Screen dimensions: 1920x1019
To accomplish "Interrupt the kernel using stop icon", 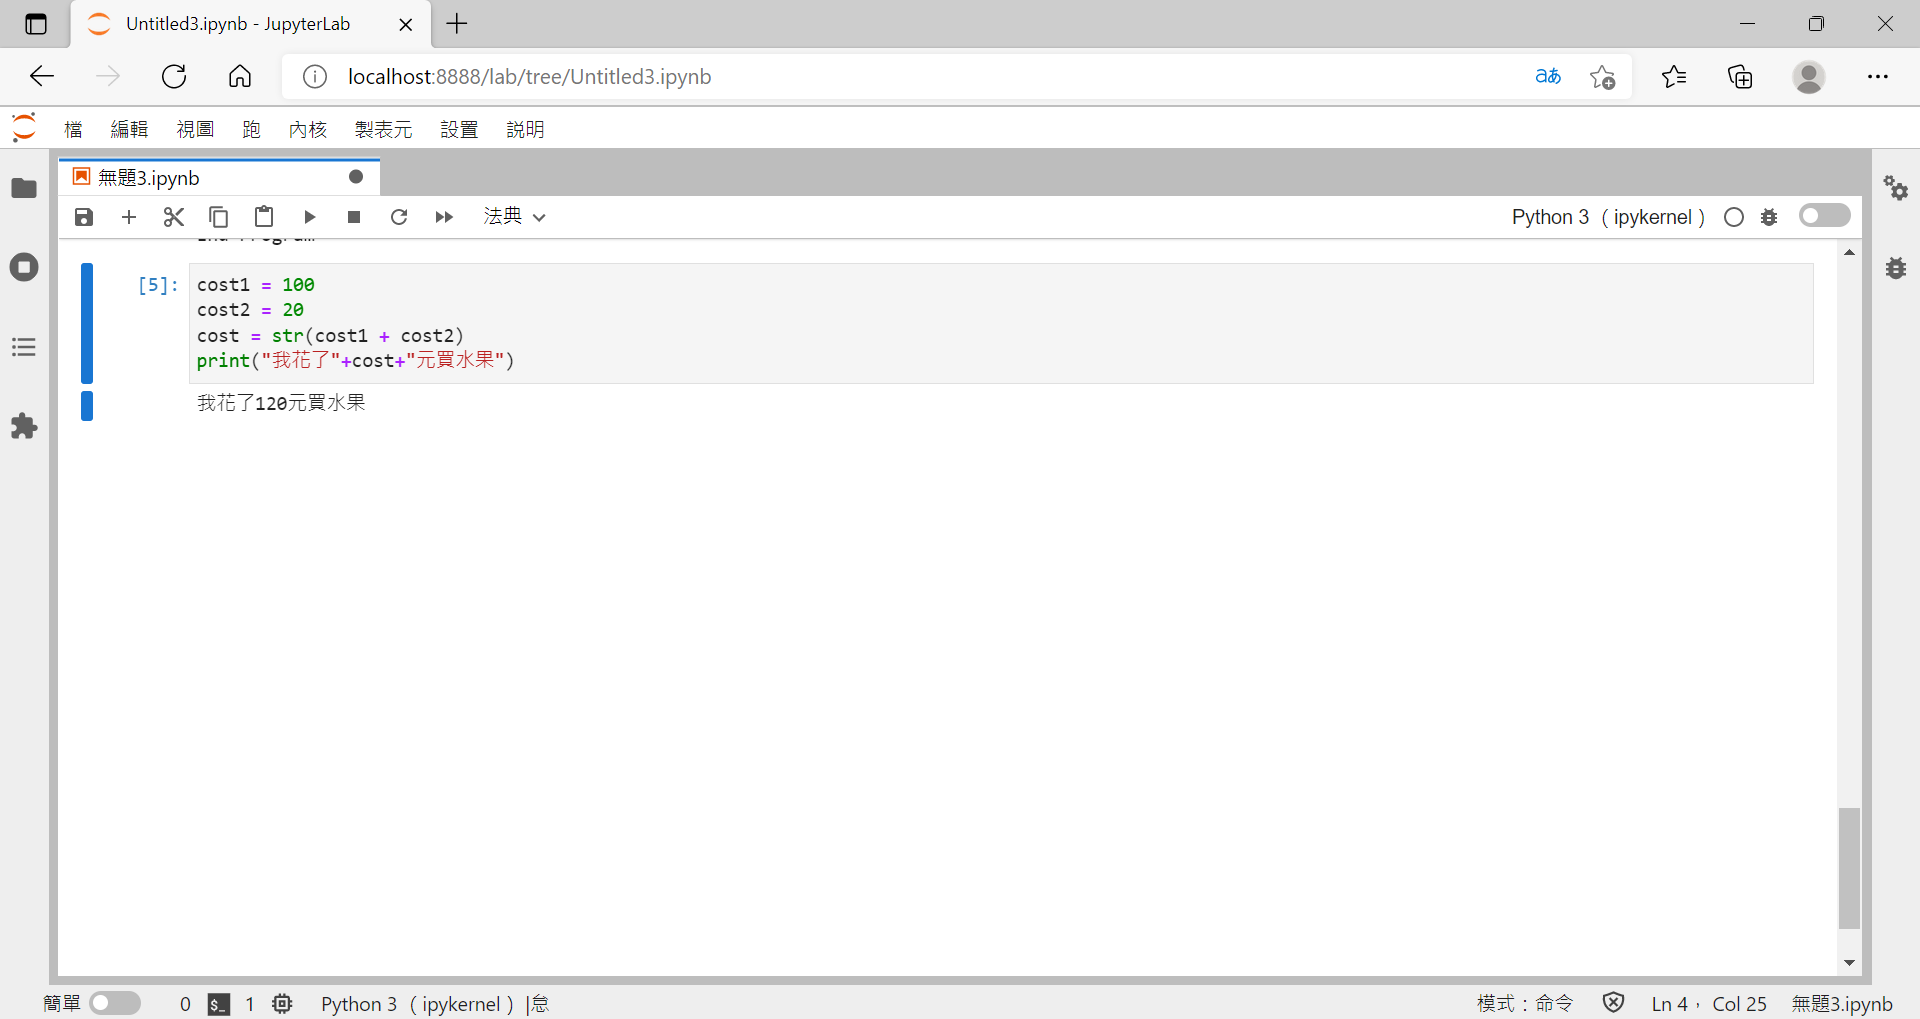I will coord(353,217).
